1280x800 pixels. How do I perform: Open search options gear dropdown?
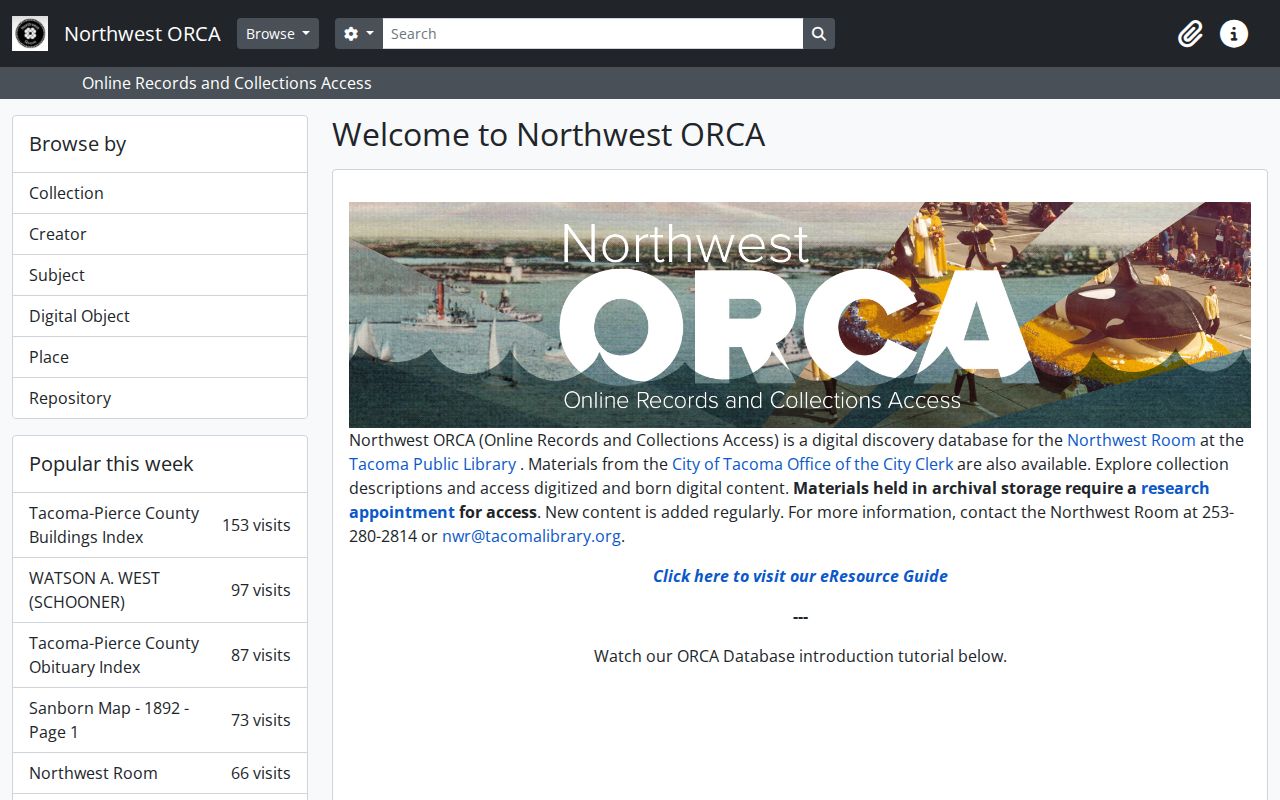coord(359,34)
